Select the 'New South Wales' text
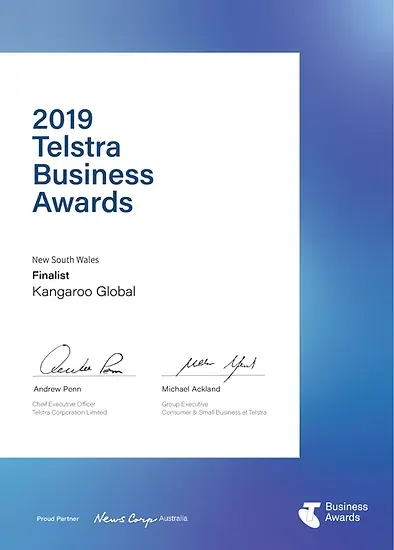Screen dimensions: 394x550 click(x=65, y=260)
